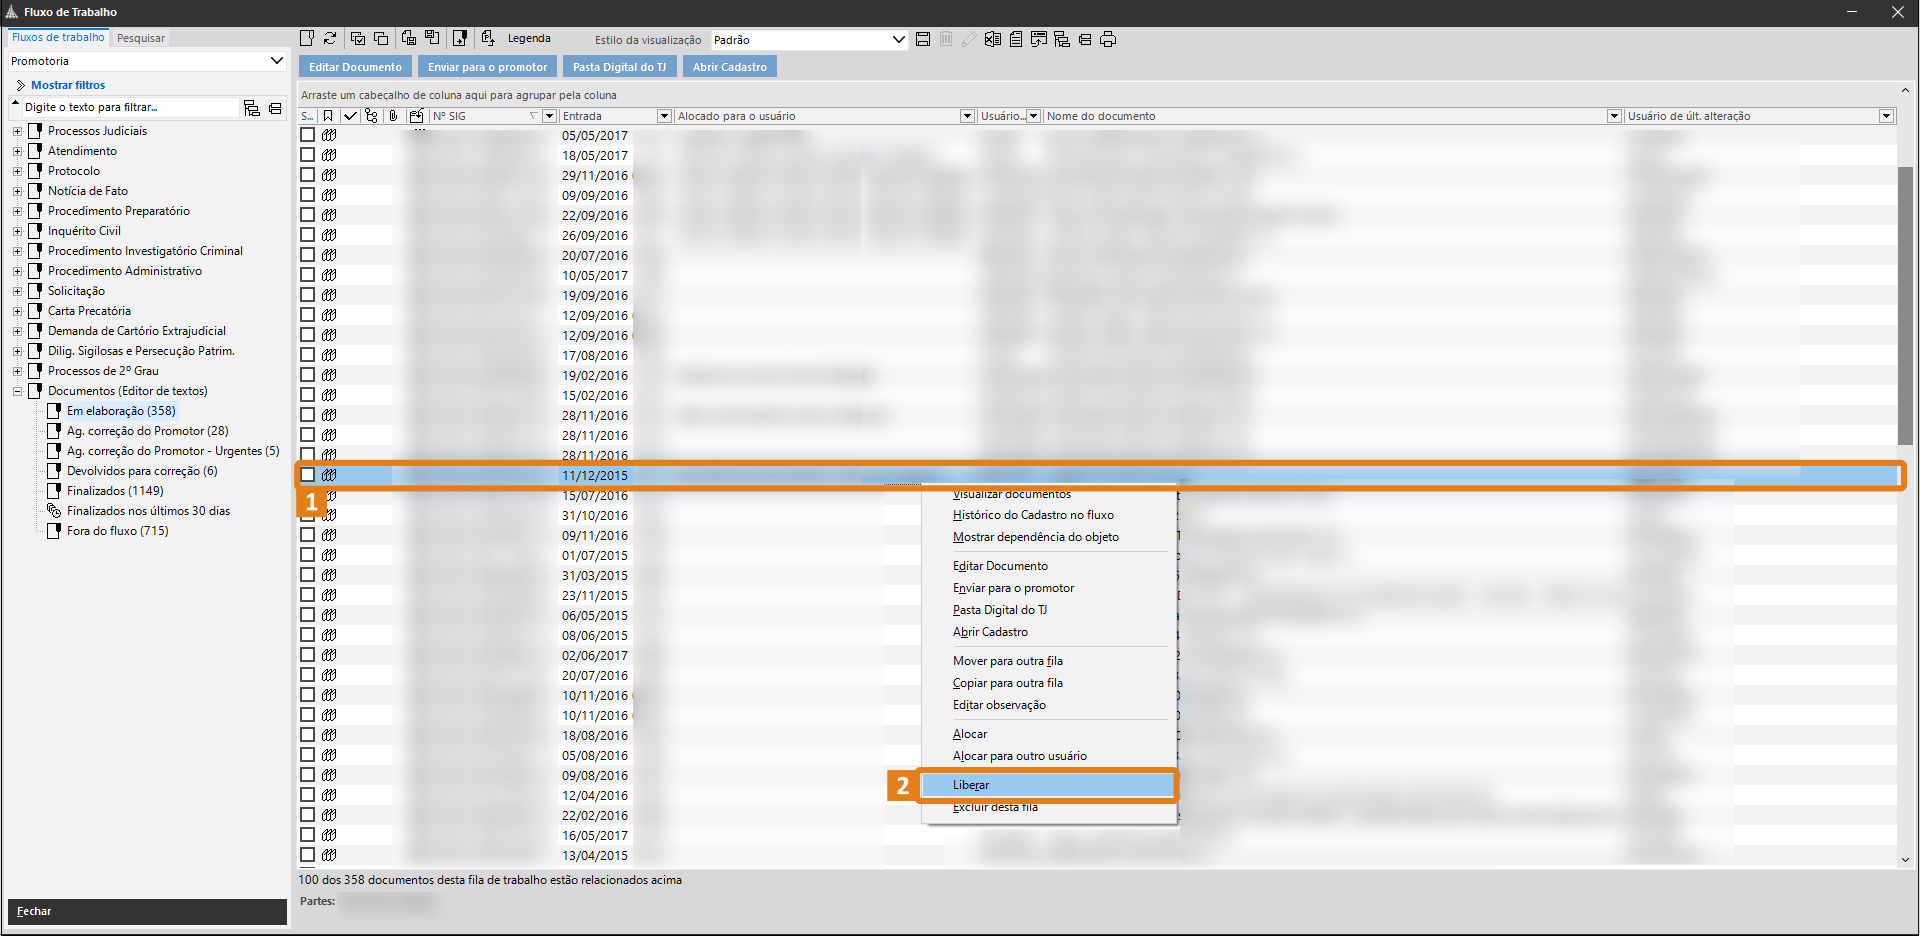This screenshot has height=937, width=1920.
Task: Open the Entrada column filter dropdown
Action: [x=664, y=115]
